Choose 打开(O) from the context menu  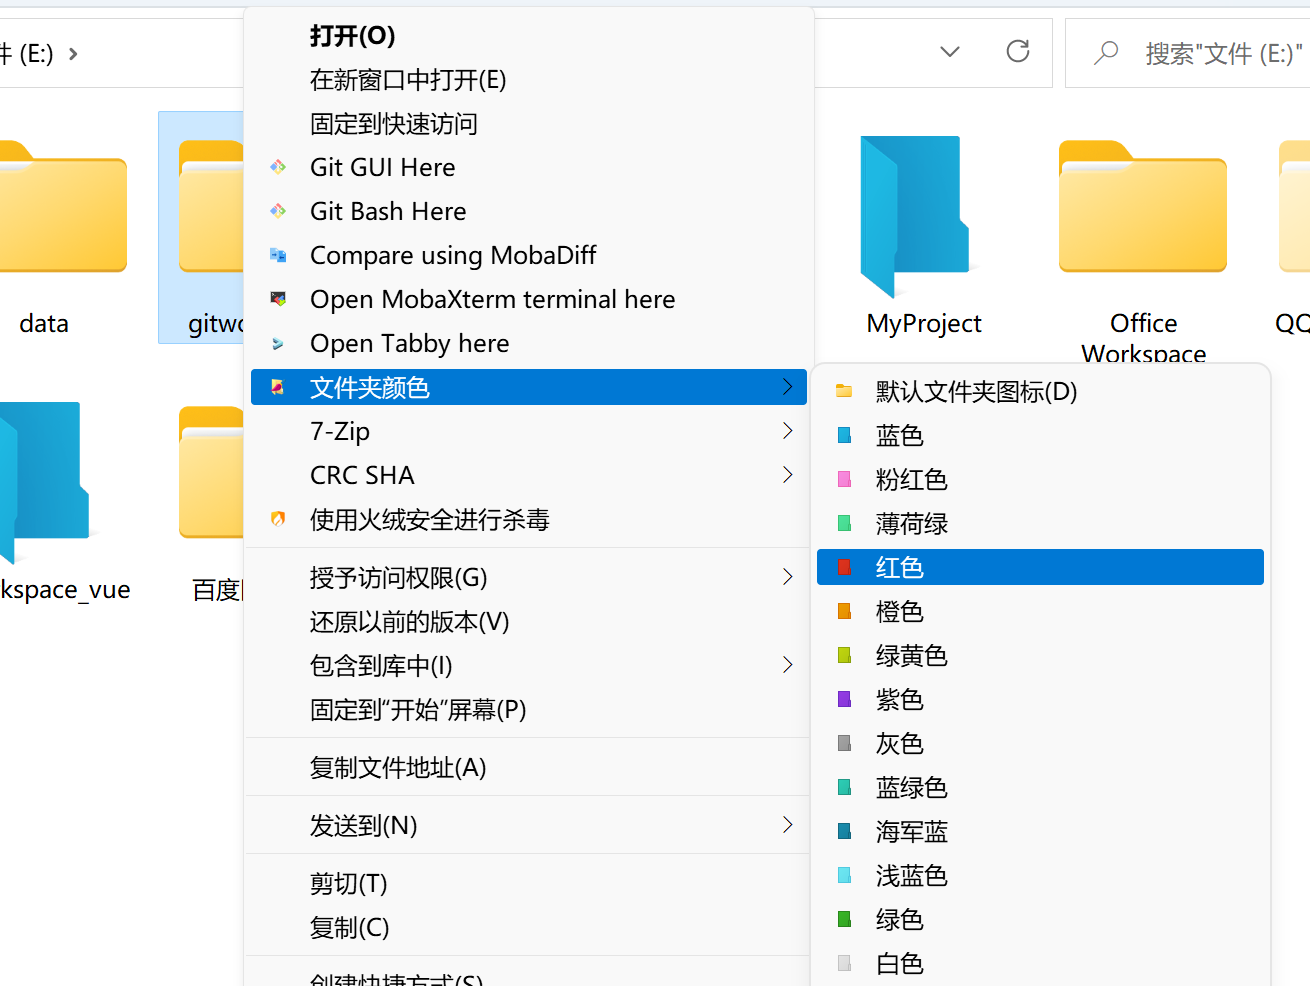click(528, 36)
